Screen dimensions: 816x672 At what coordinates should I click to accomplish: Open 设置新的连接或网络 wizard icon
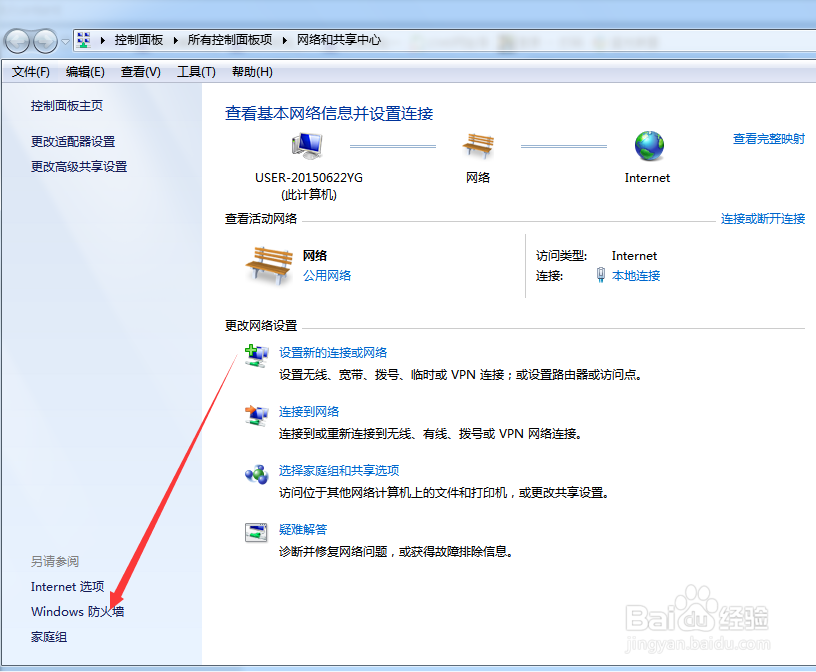(257, 355)
